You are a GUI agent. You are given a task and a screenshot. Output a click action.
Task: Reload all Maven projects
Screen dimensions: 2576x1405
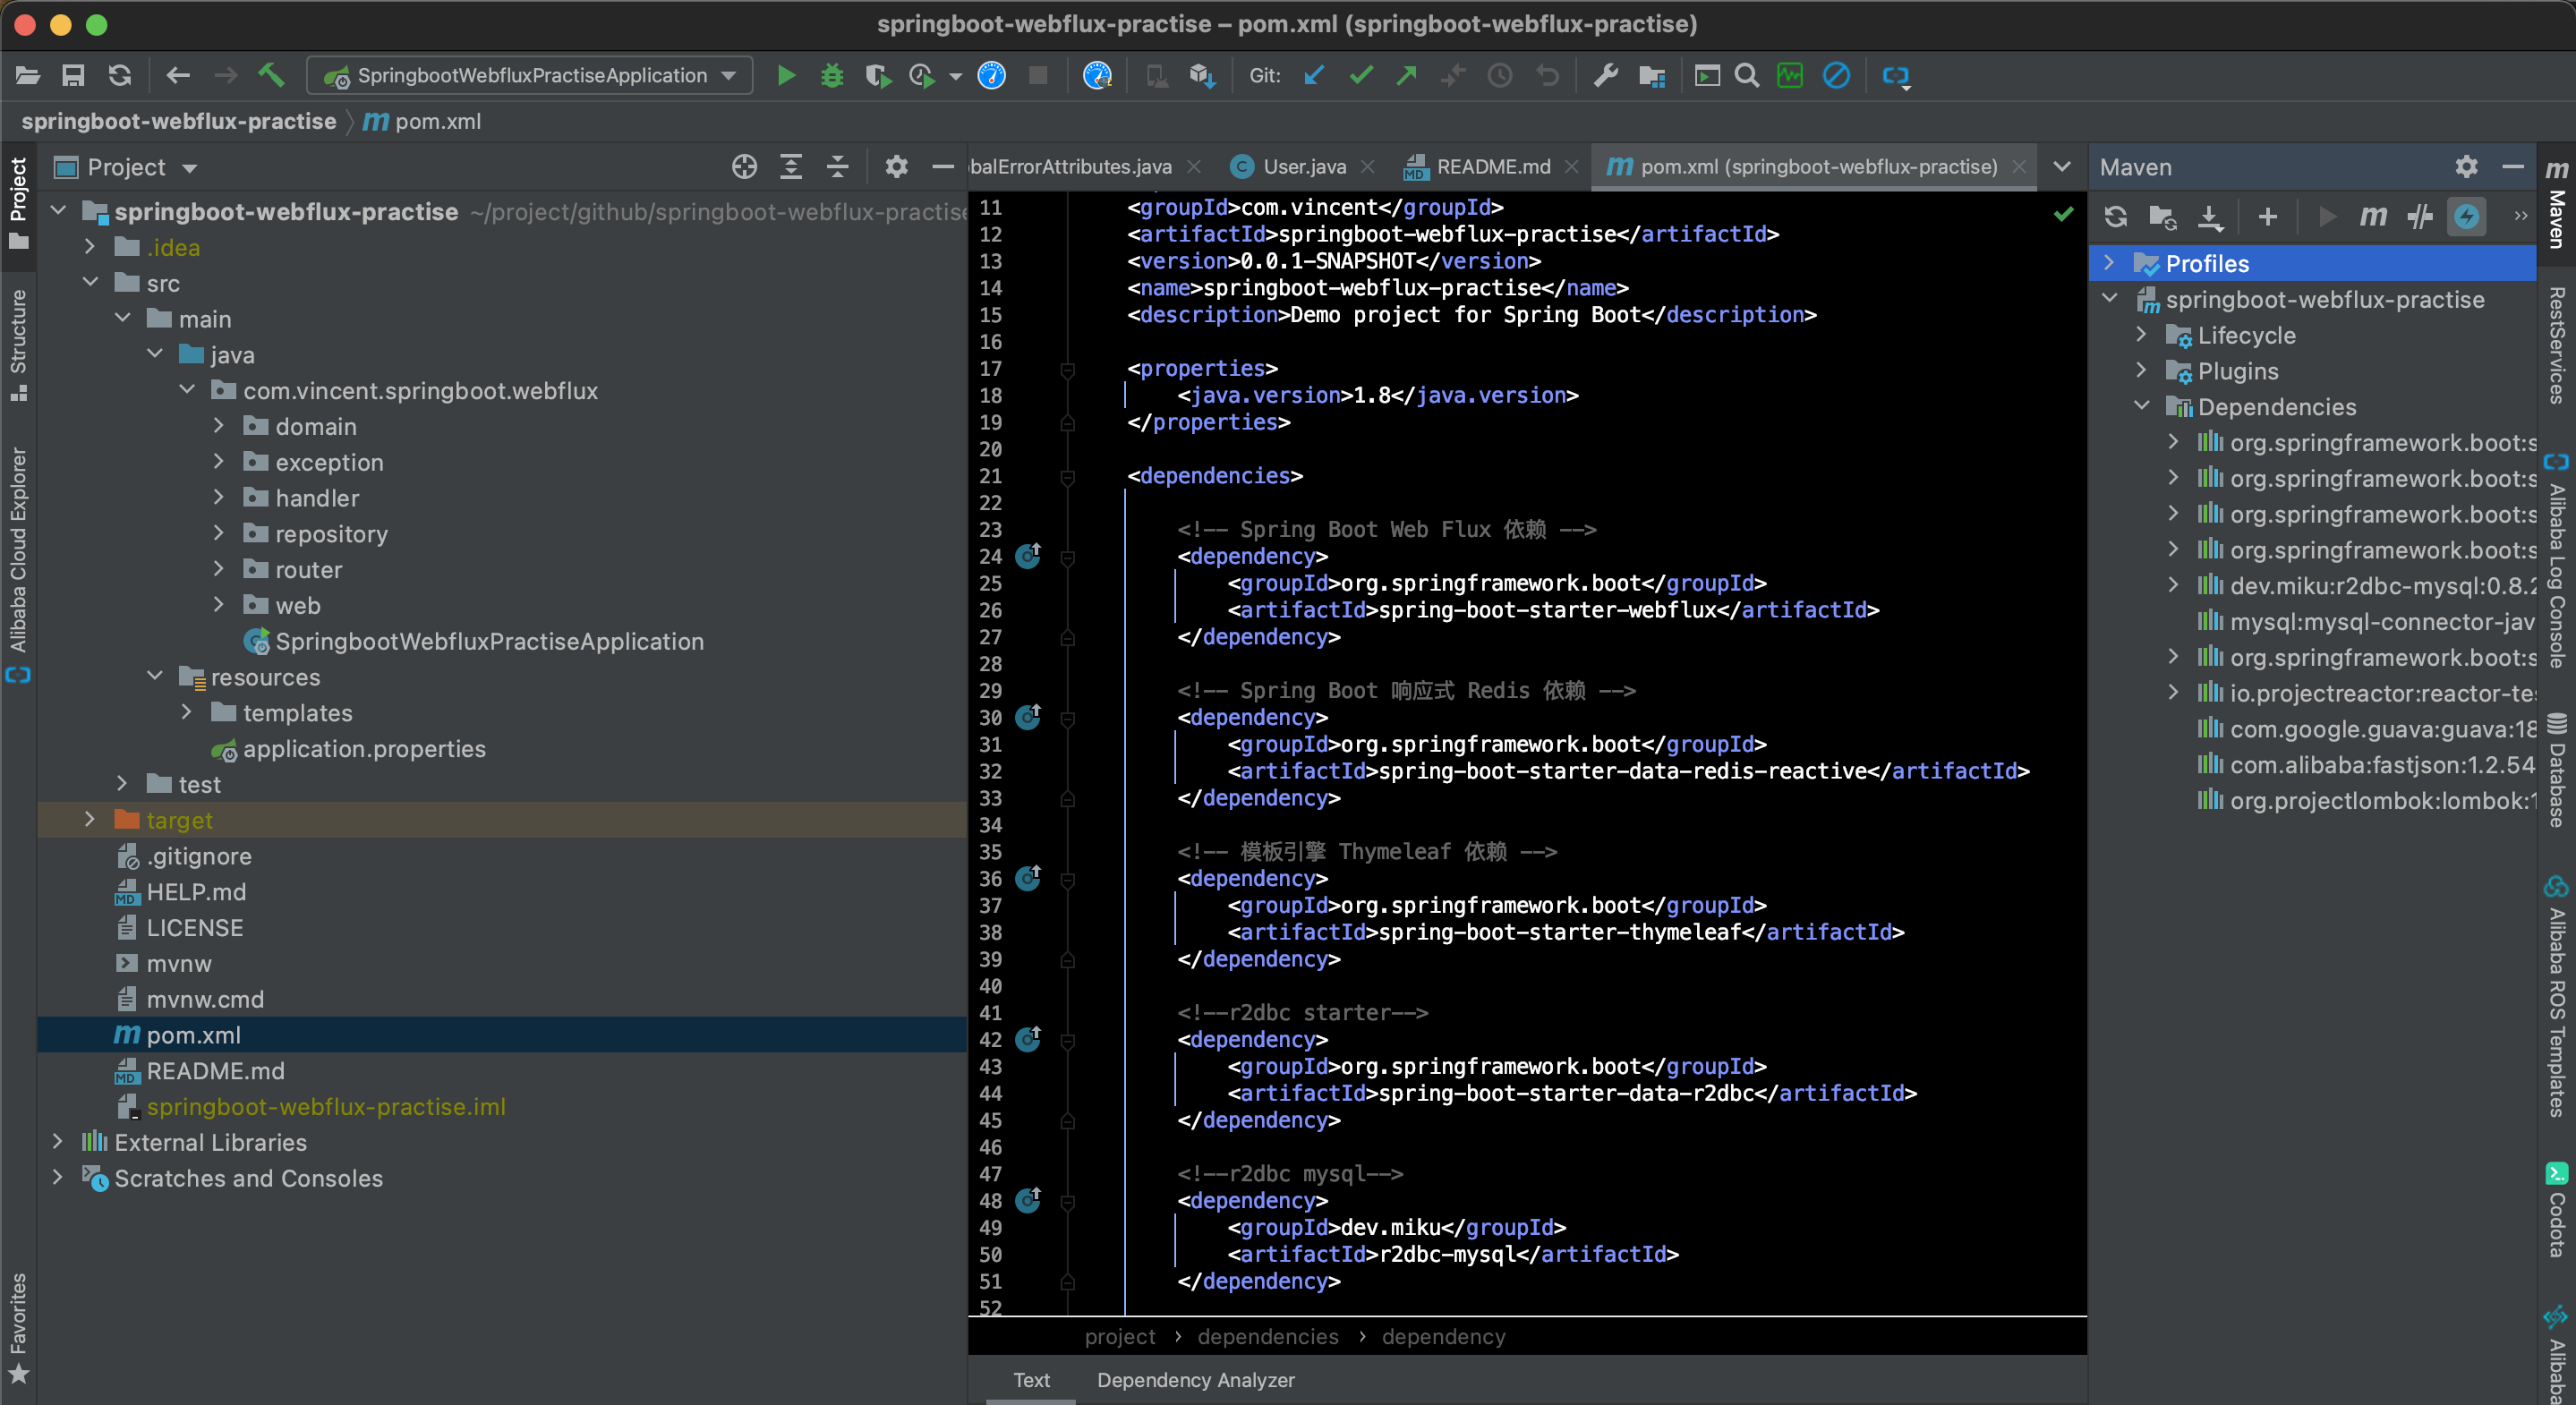pyautogui.click(x=2115, y=217)
